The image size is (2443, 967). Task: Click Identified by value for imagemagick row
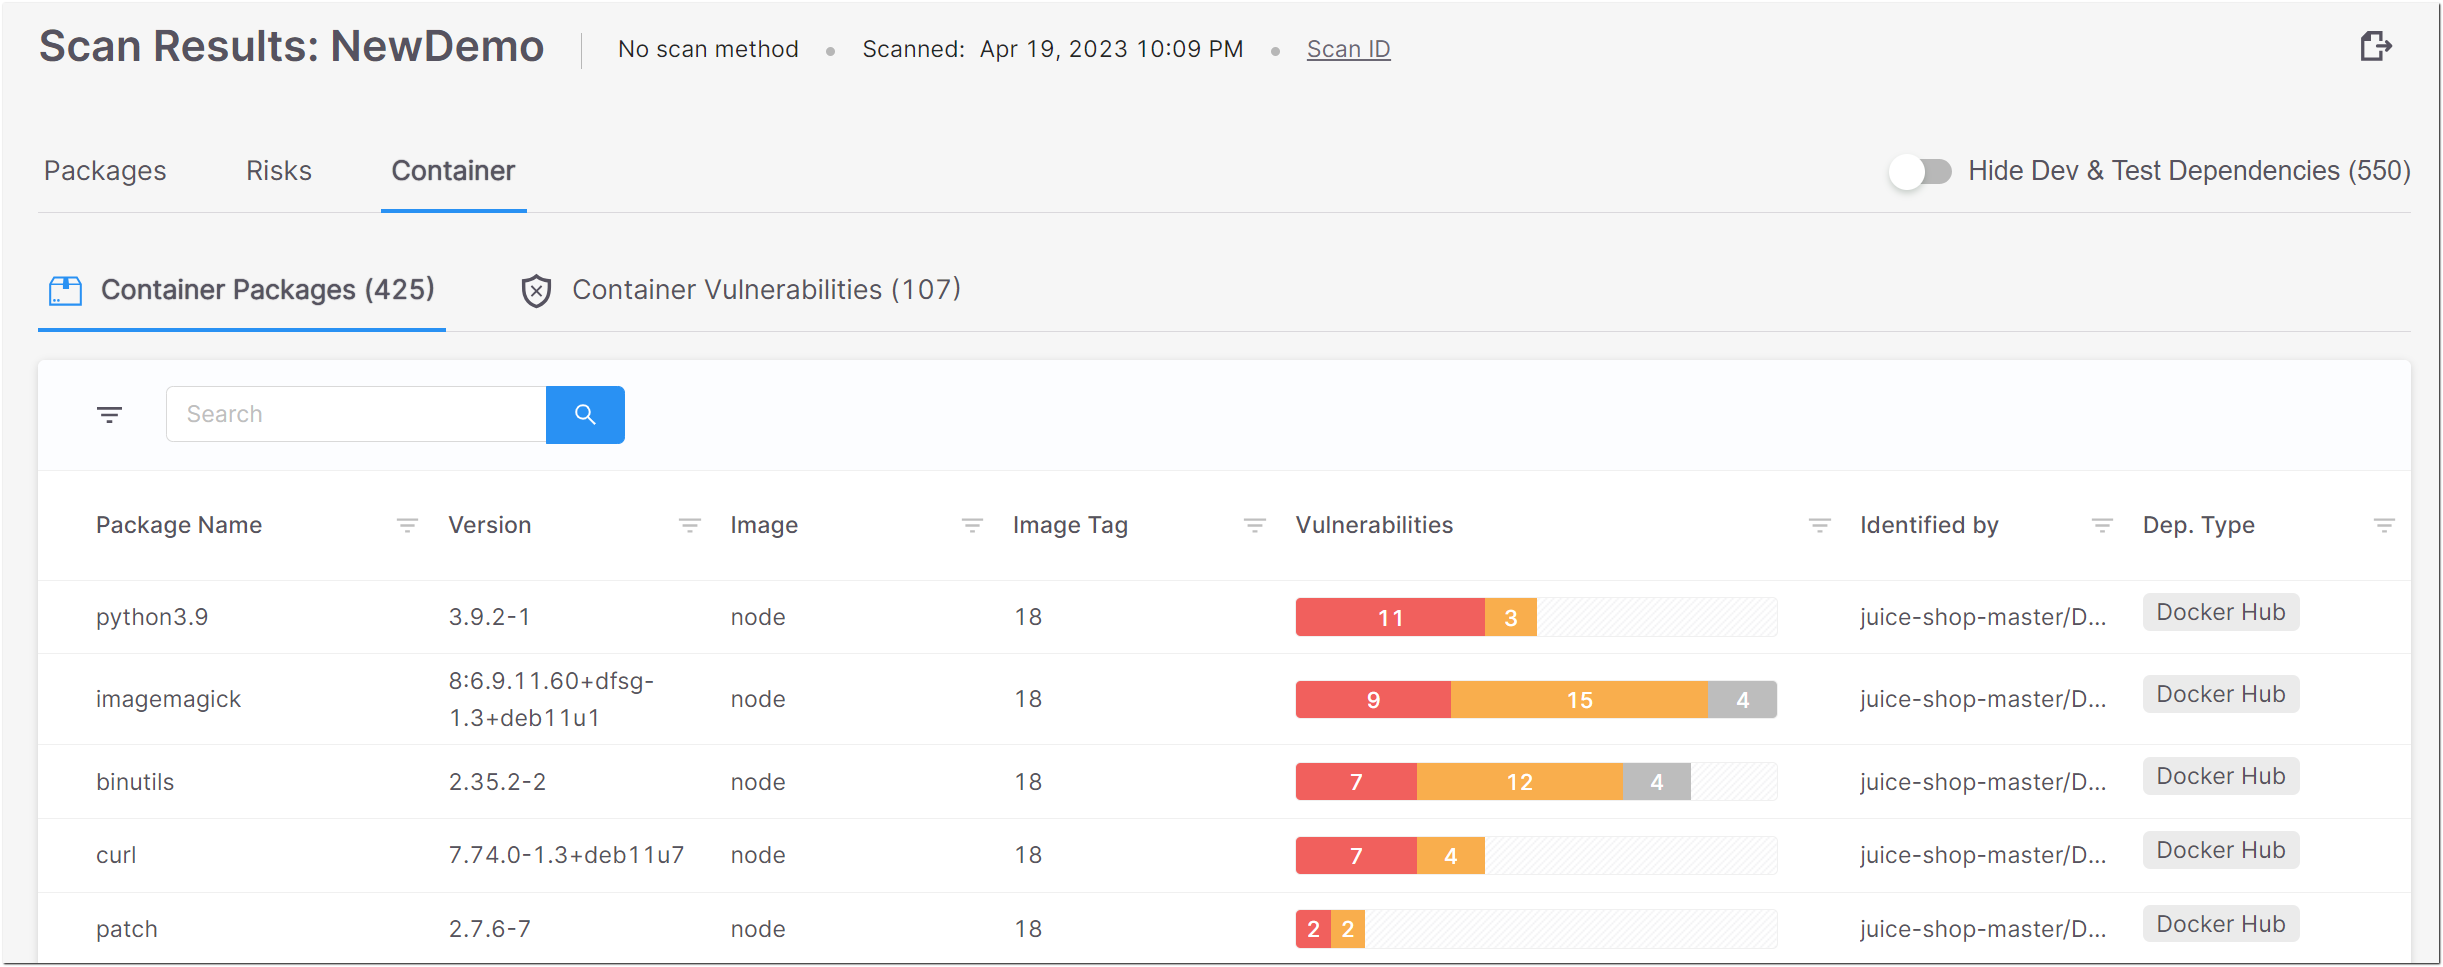1983,699
